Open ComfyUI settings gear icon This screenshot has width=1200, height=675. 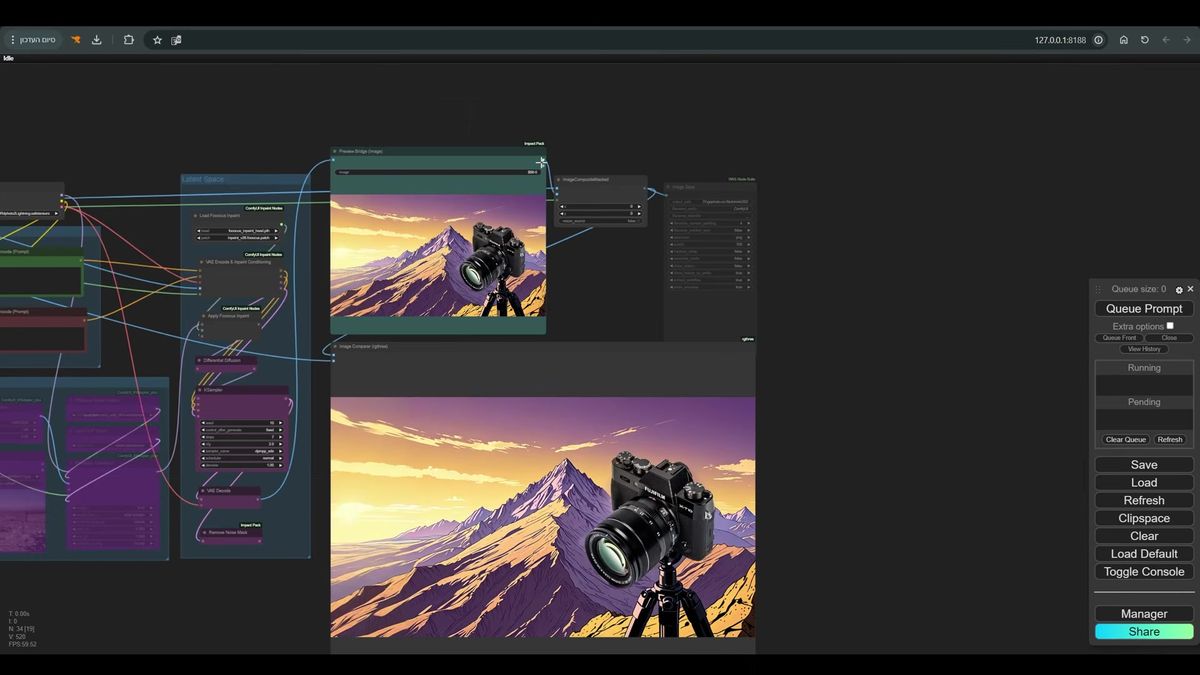click(1179, 290)
